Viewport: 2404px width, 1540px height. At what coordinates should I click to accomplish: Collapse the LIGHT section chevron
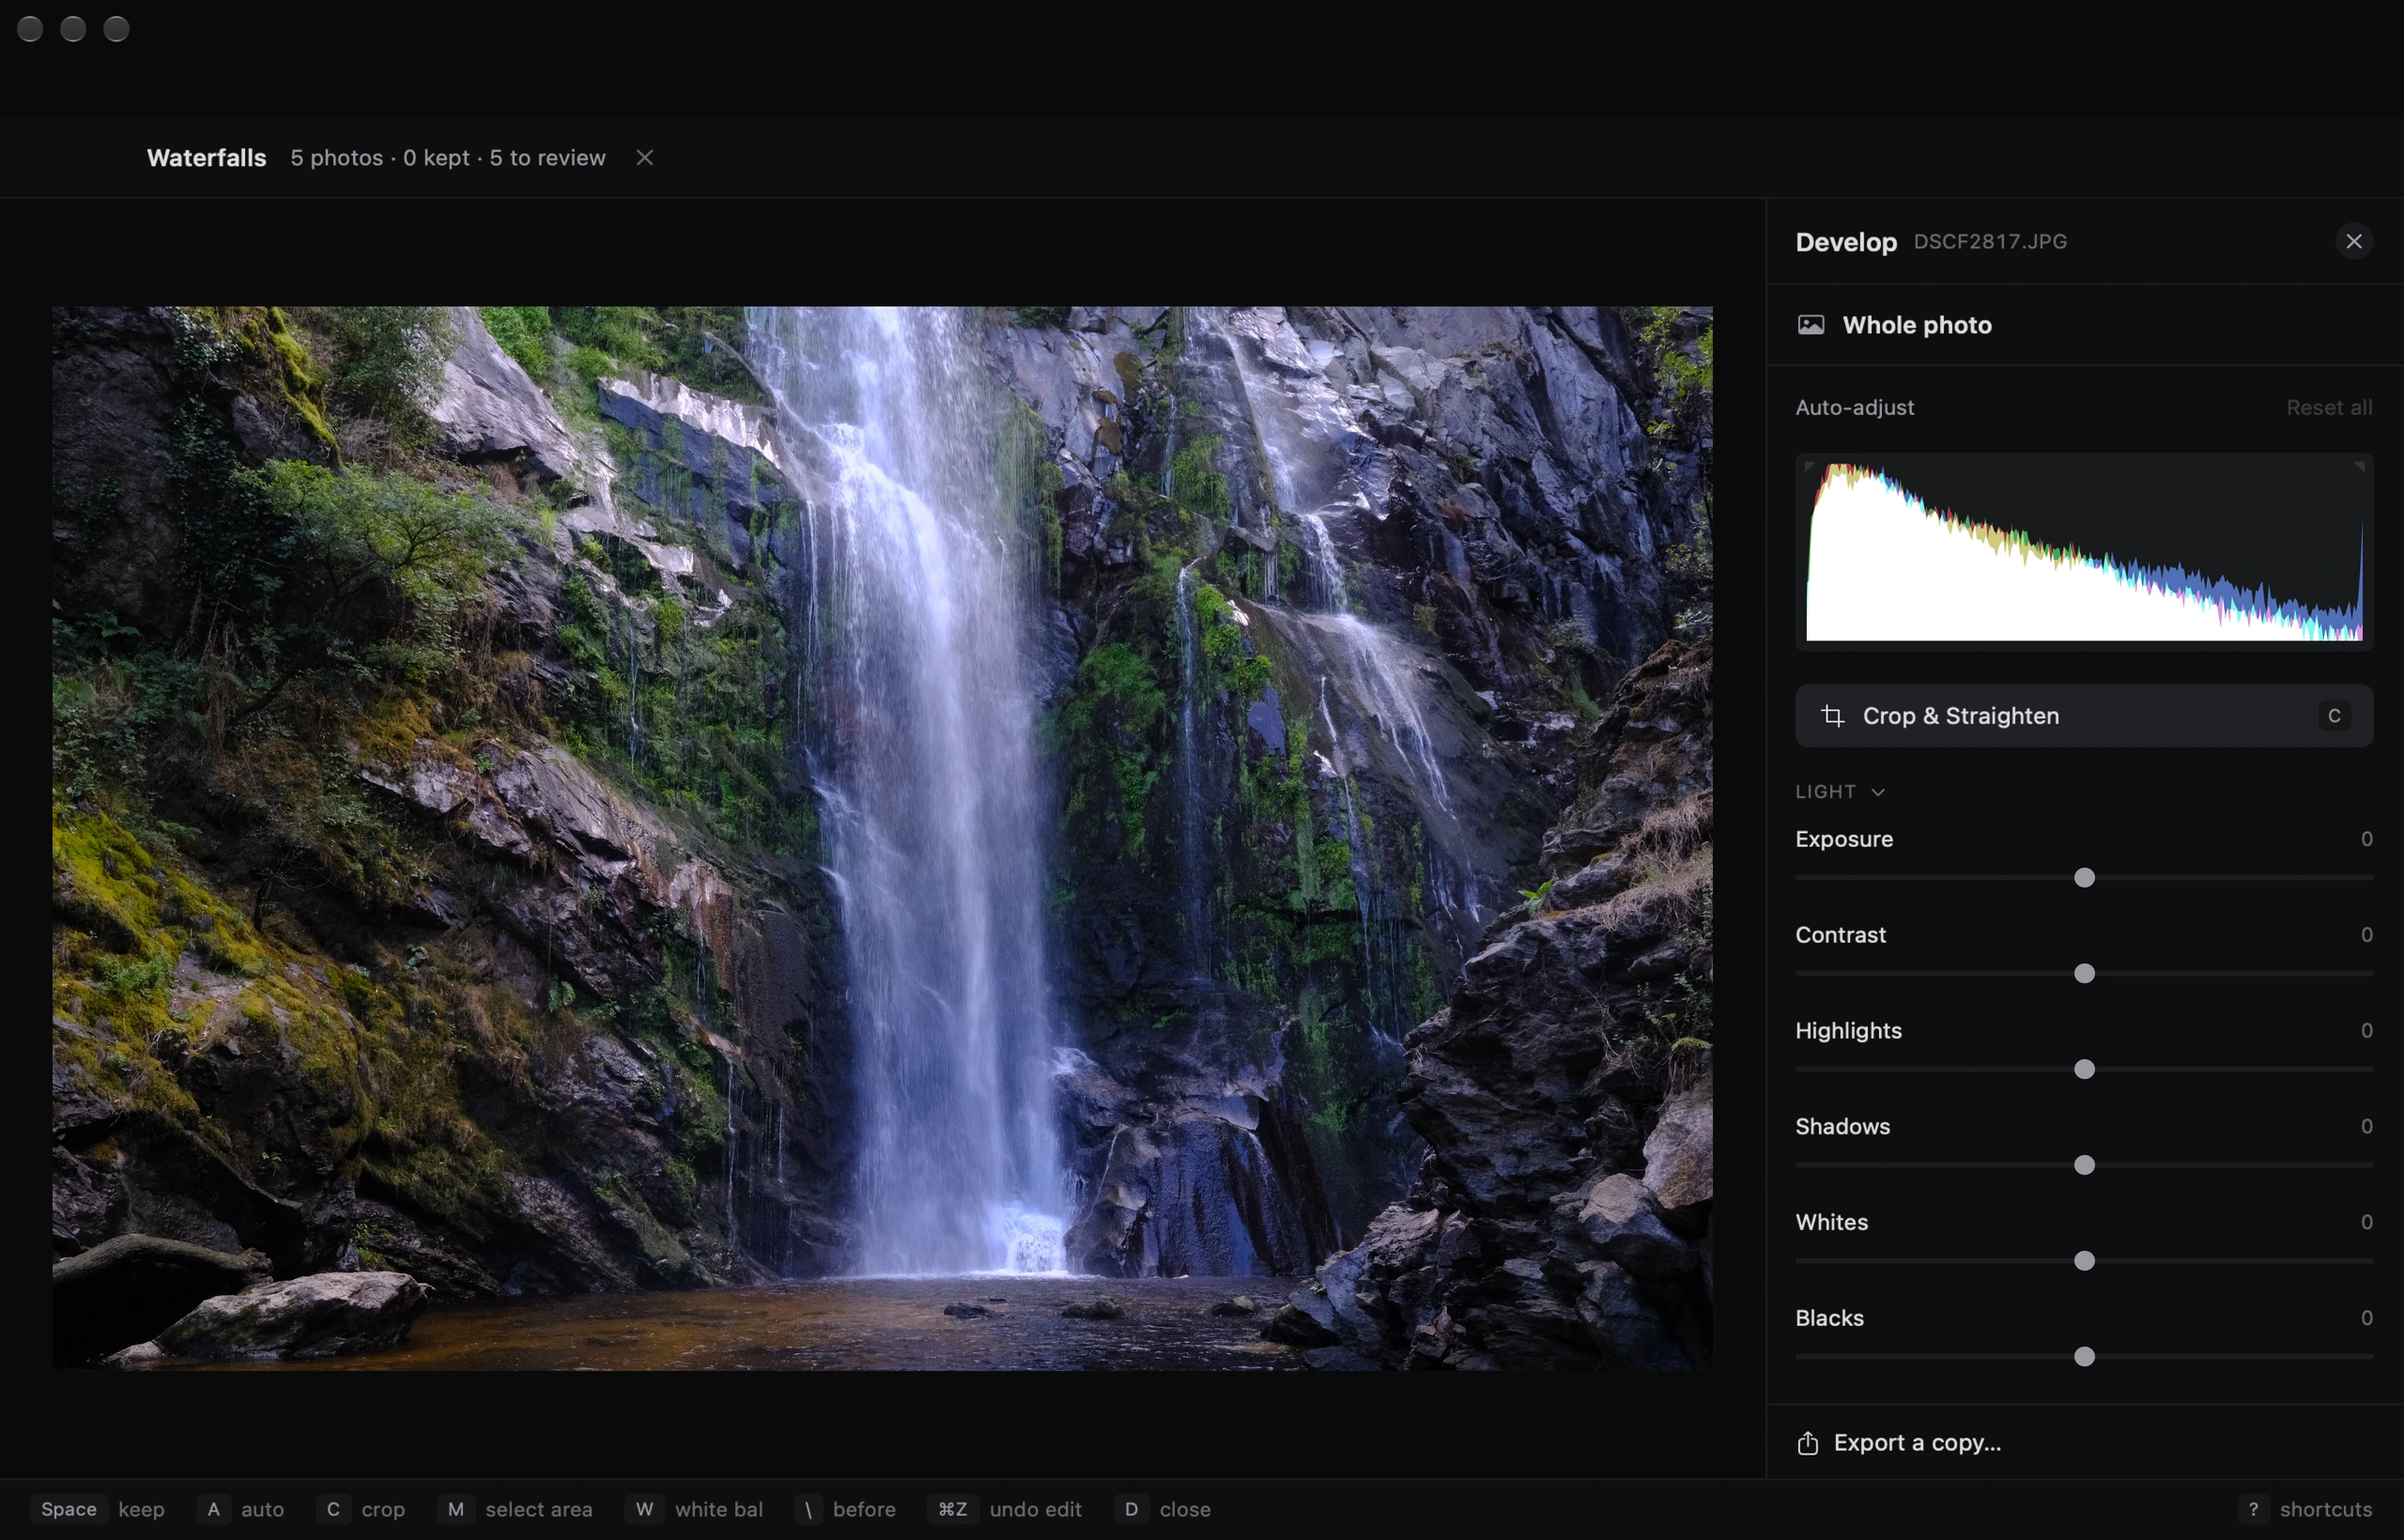pyautogui.click(x=1878, y=792)
